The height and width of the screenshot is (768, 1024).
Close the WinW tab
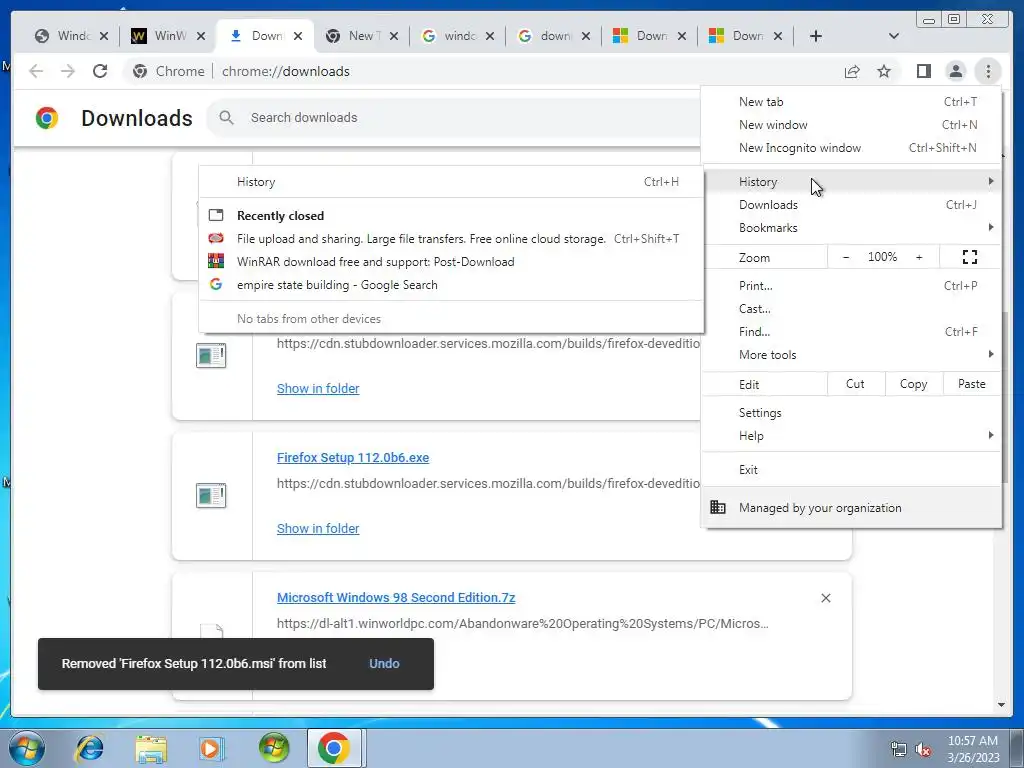(x=201, y=36)
